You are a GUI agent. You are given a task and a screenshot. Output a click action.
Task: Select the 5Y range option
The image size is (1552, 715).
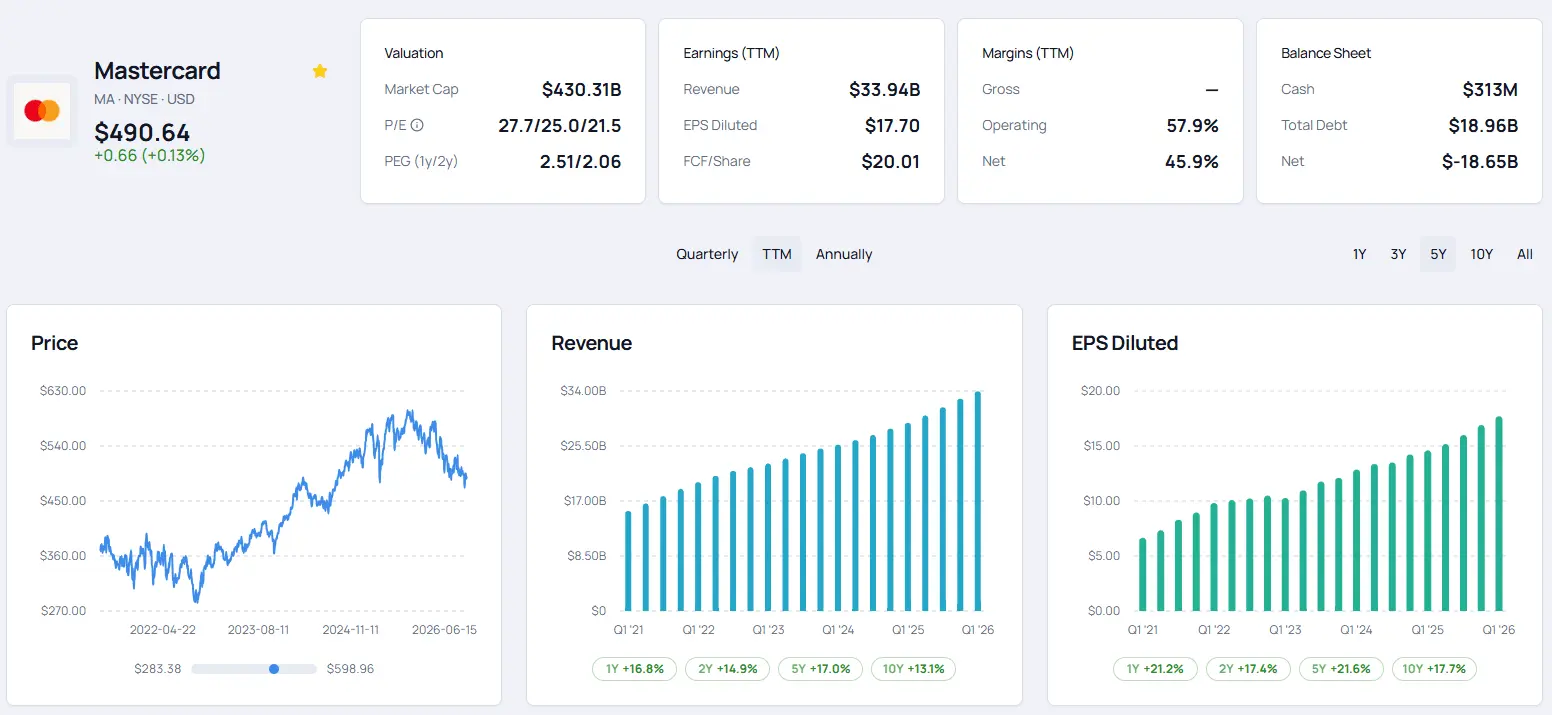[1438, 254]
